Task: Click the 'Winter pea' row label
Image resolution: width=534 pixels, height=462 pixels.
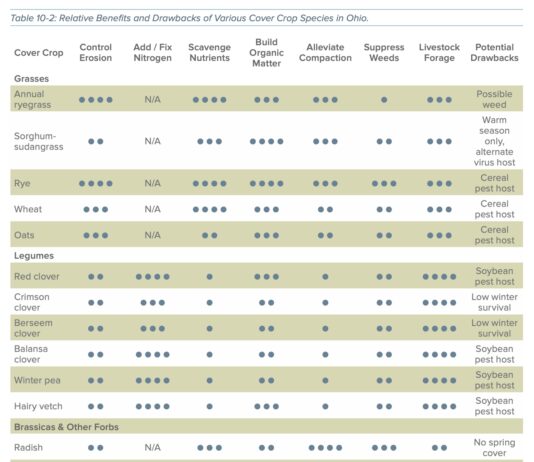Action: (x=37, y=380)
